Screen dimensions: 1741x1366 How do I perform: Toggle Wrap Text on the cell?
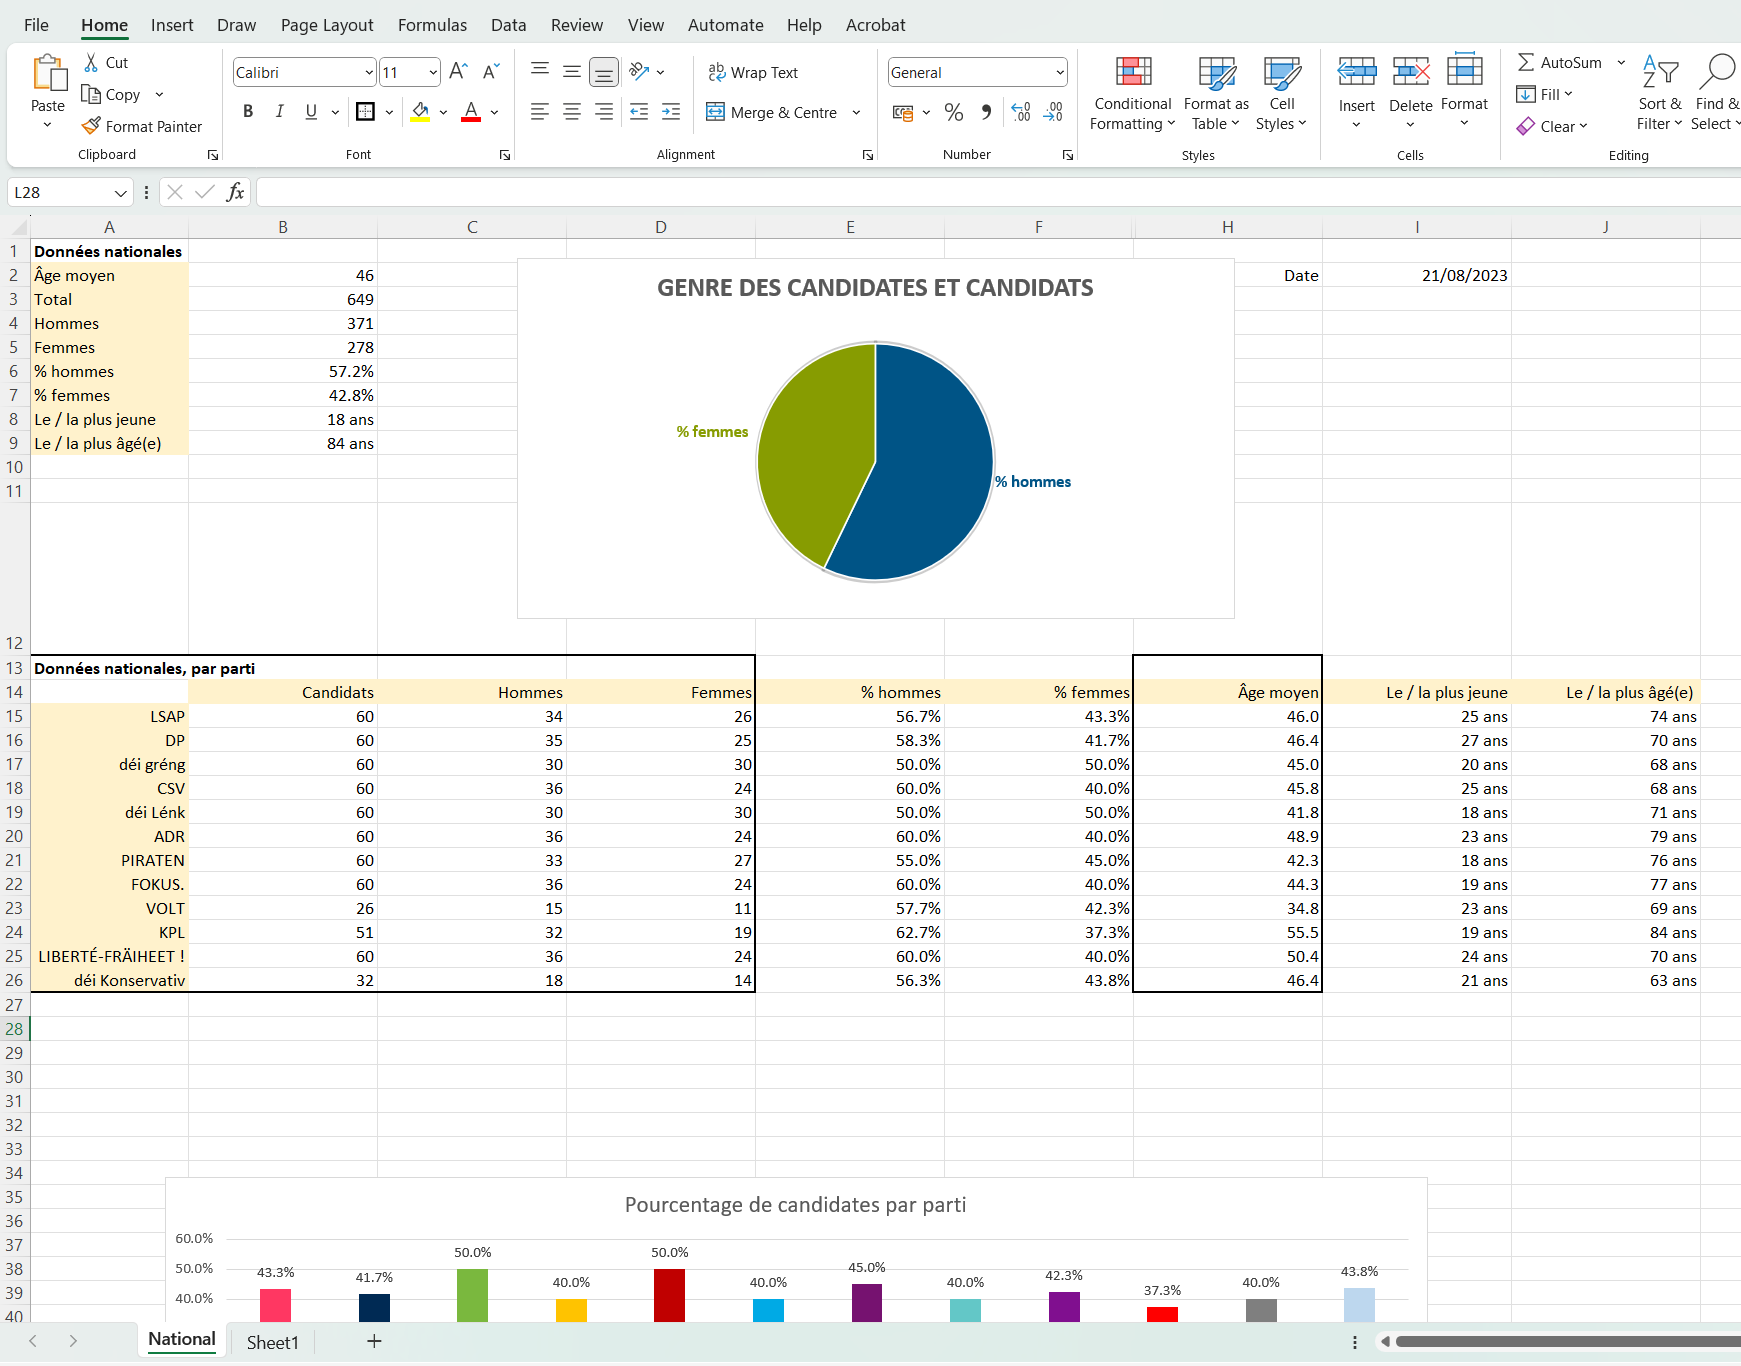(x=753, y=72)
